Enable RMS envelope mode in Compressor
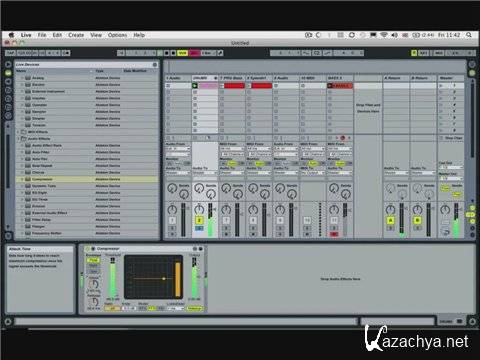 pos(93,266)
